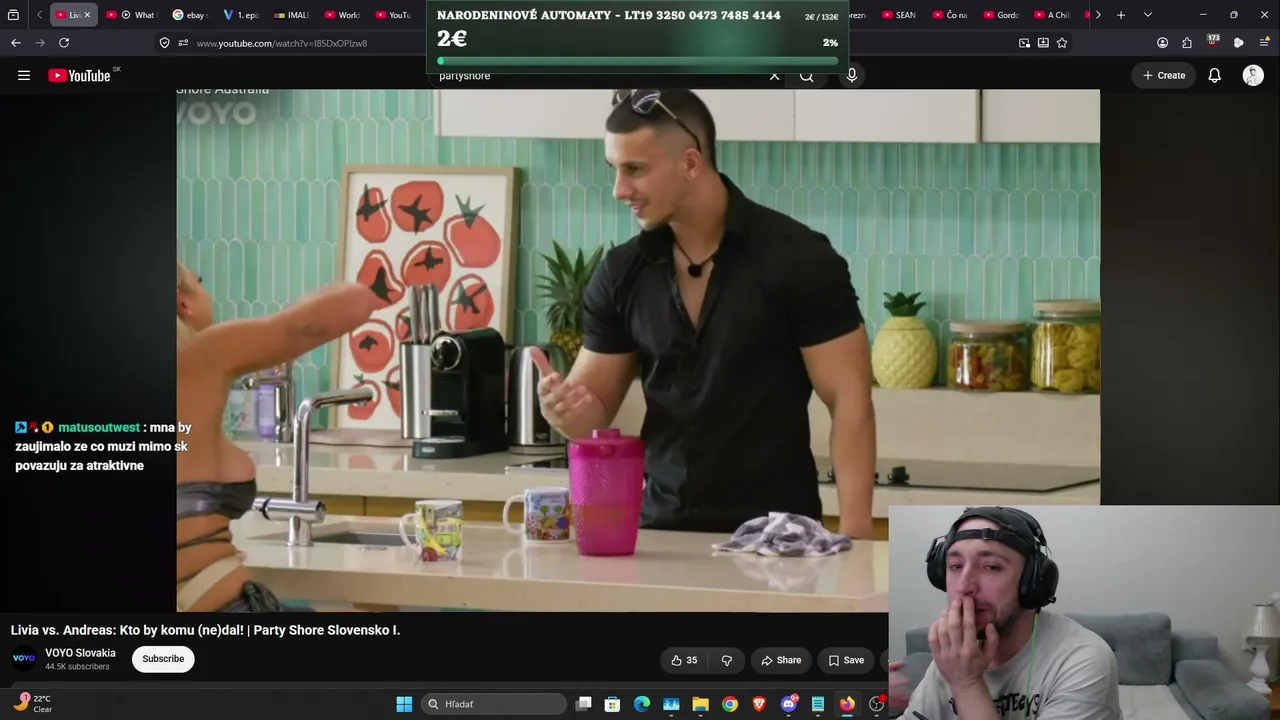Clear the YouTube search box text
The image size is (1280, 720).
click(x=774, y=75)
